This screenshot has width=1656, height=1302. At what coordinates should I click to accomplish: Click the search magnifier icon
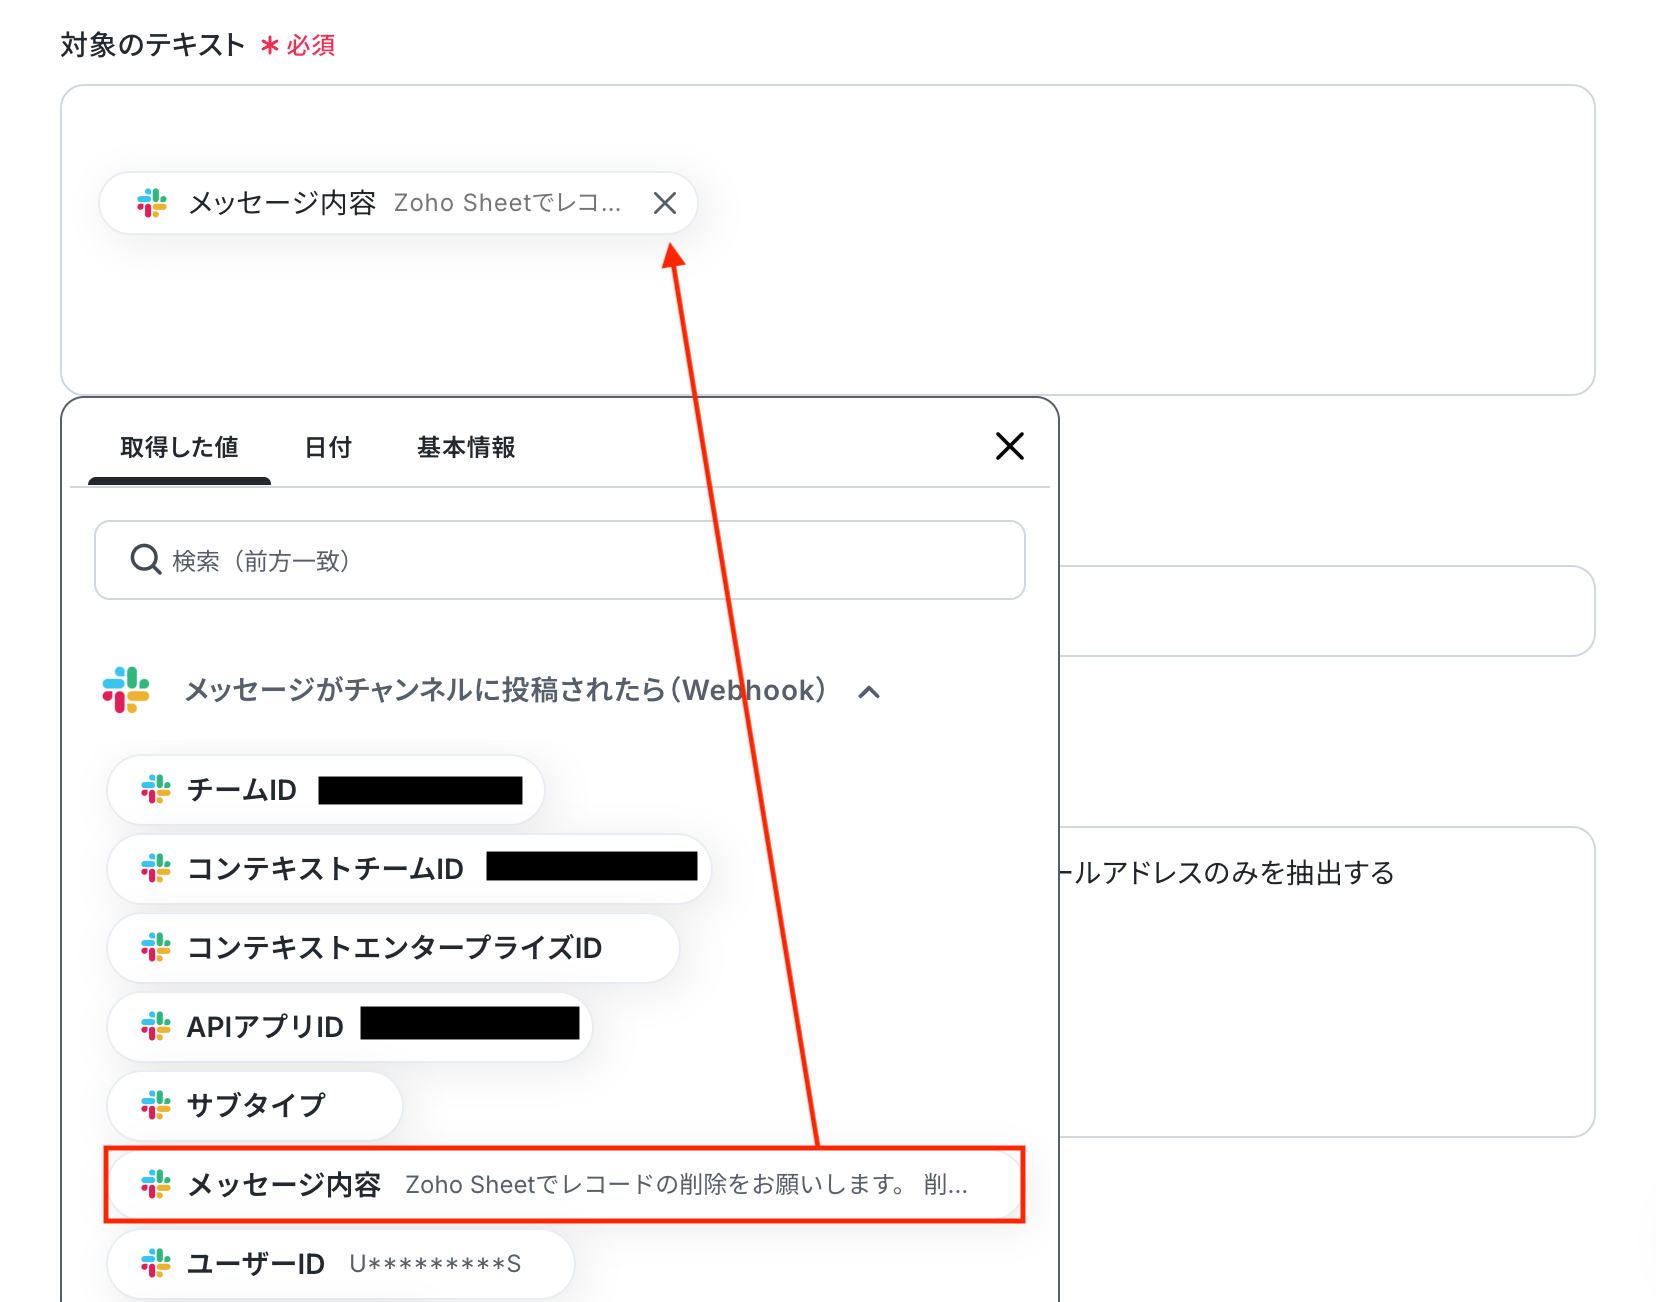(146, 560)
